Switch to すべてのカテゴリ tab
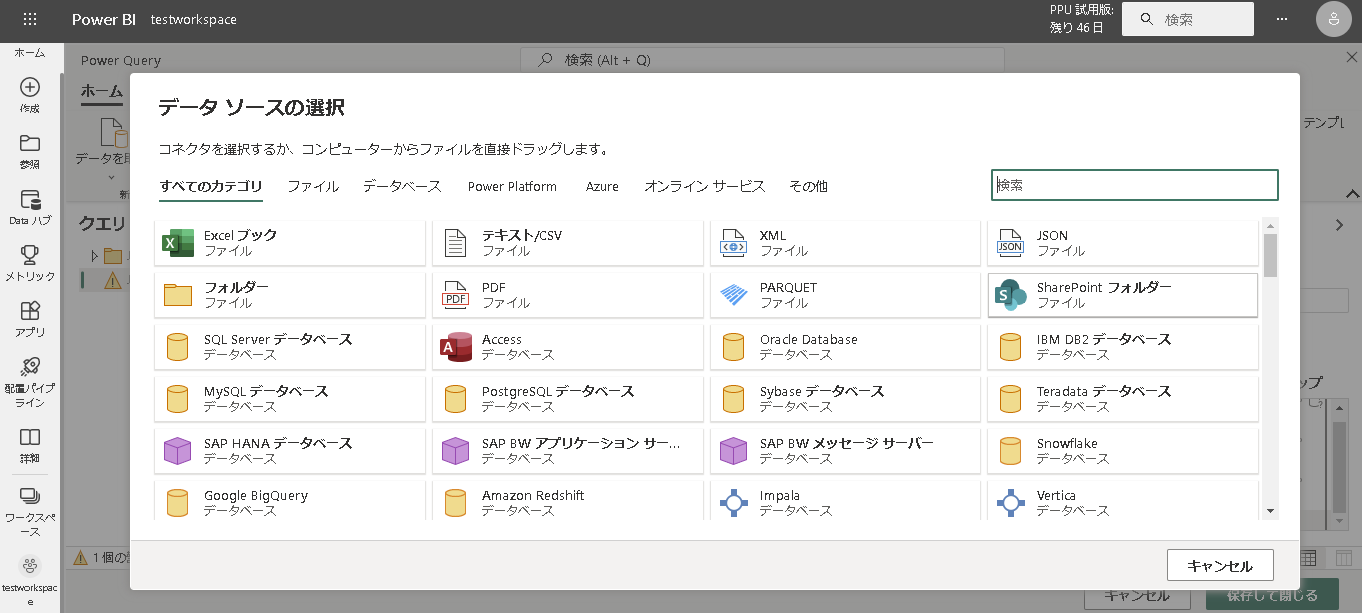 coord(211,186)
